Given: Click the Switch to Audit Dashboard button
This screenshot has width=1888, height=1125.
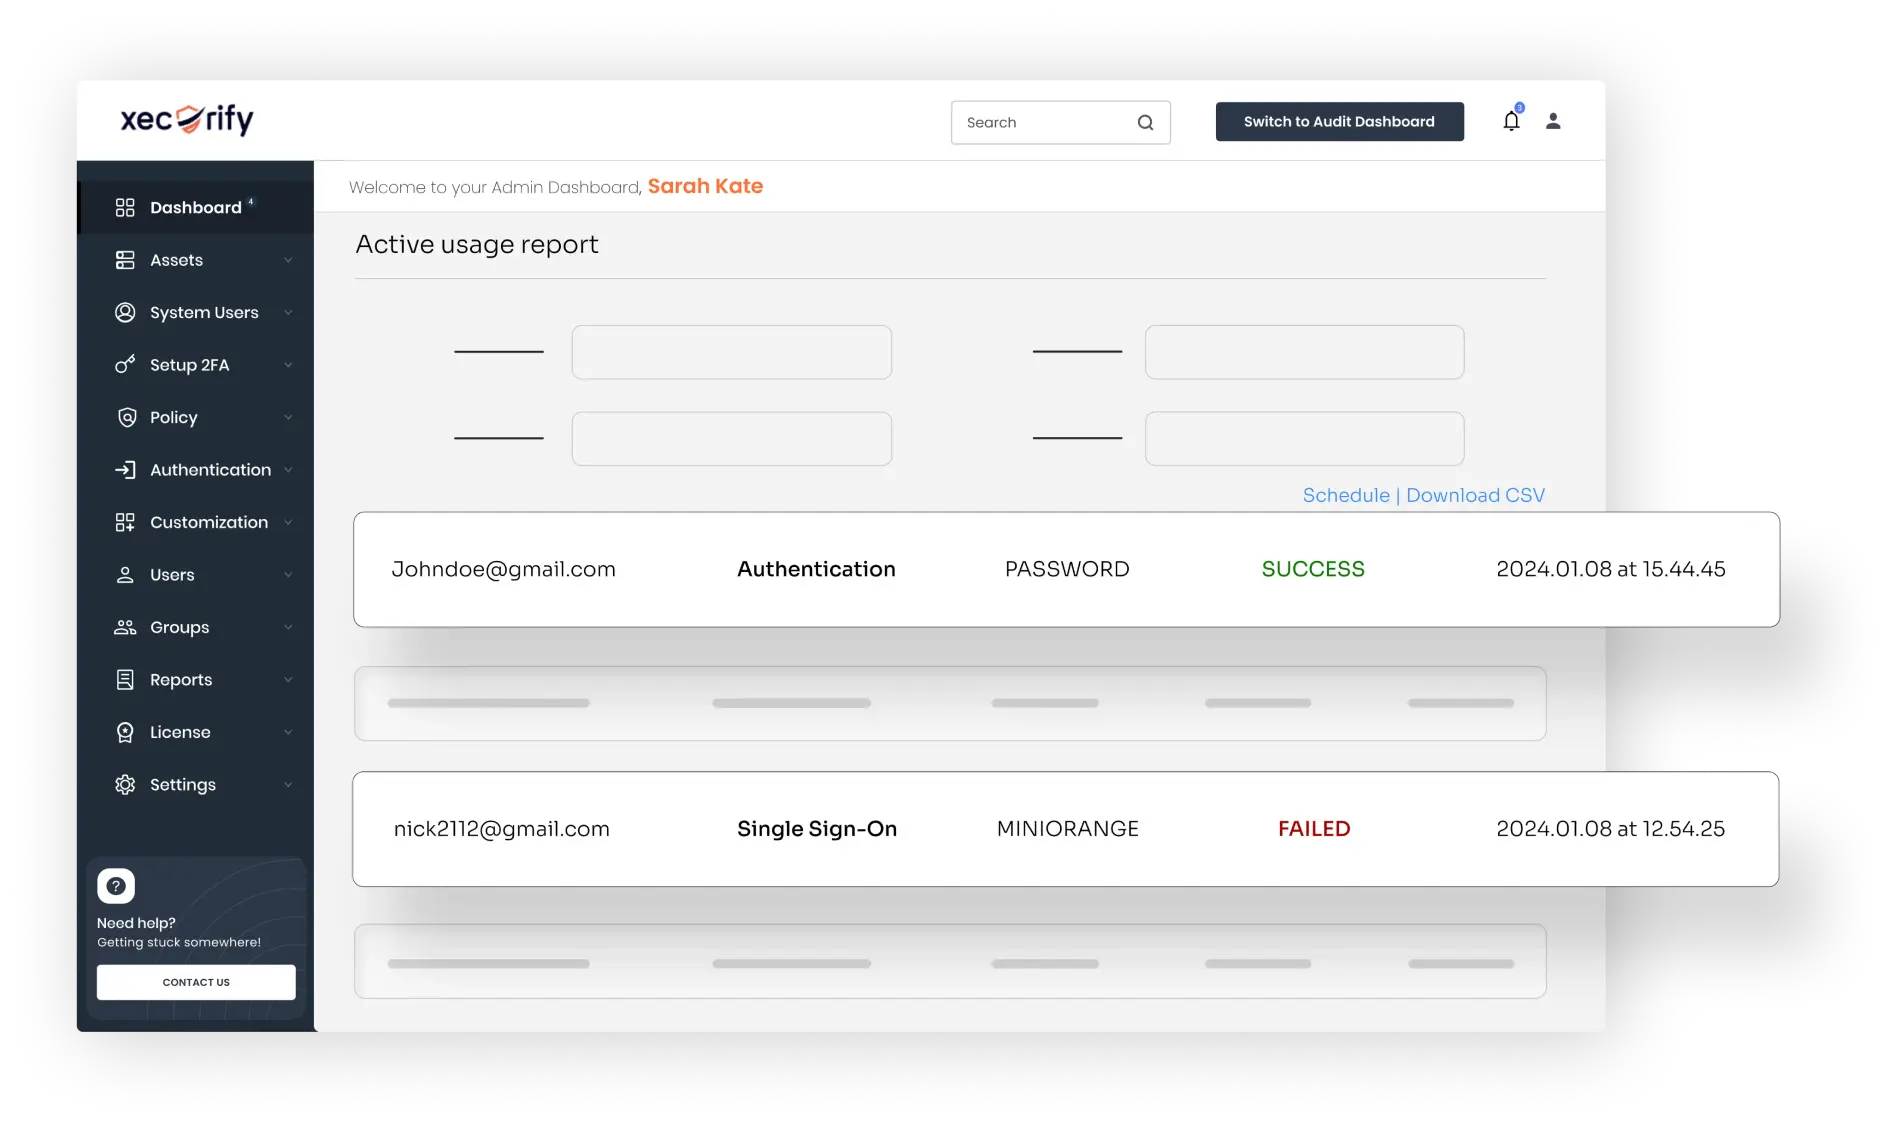Looking at the screenshot, I should 1339,121.
